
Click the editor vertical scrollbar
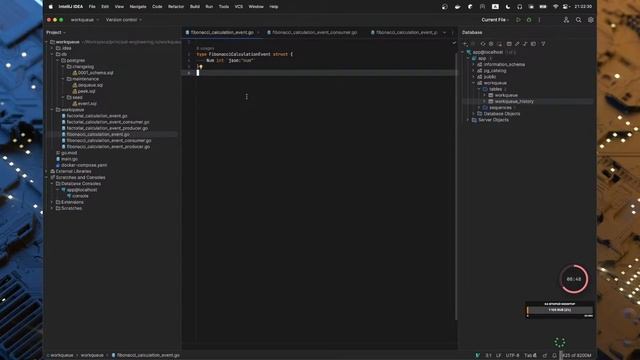point(456,186)
